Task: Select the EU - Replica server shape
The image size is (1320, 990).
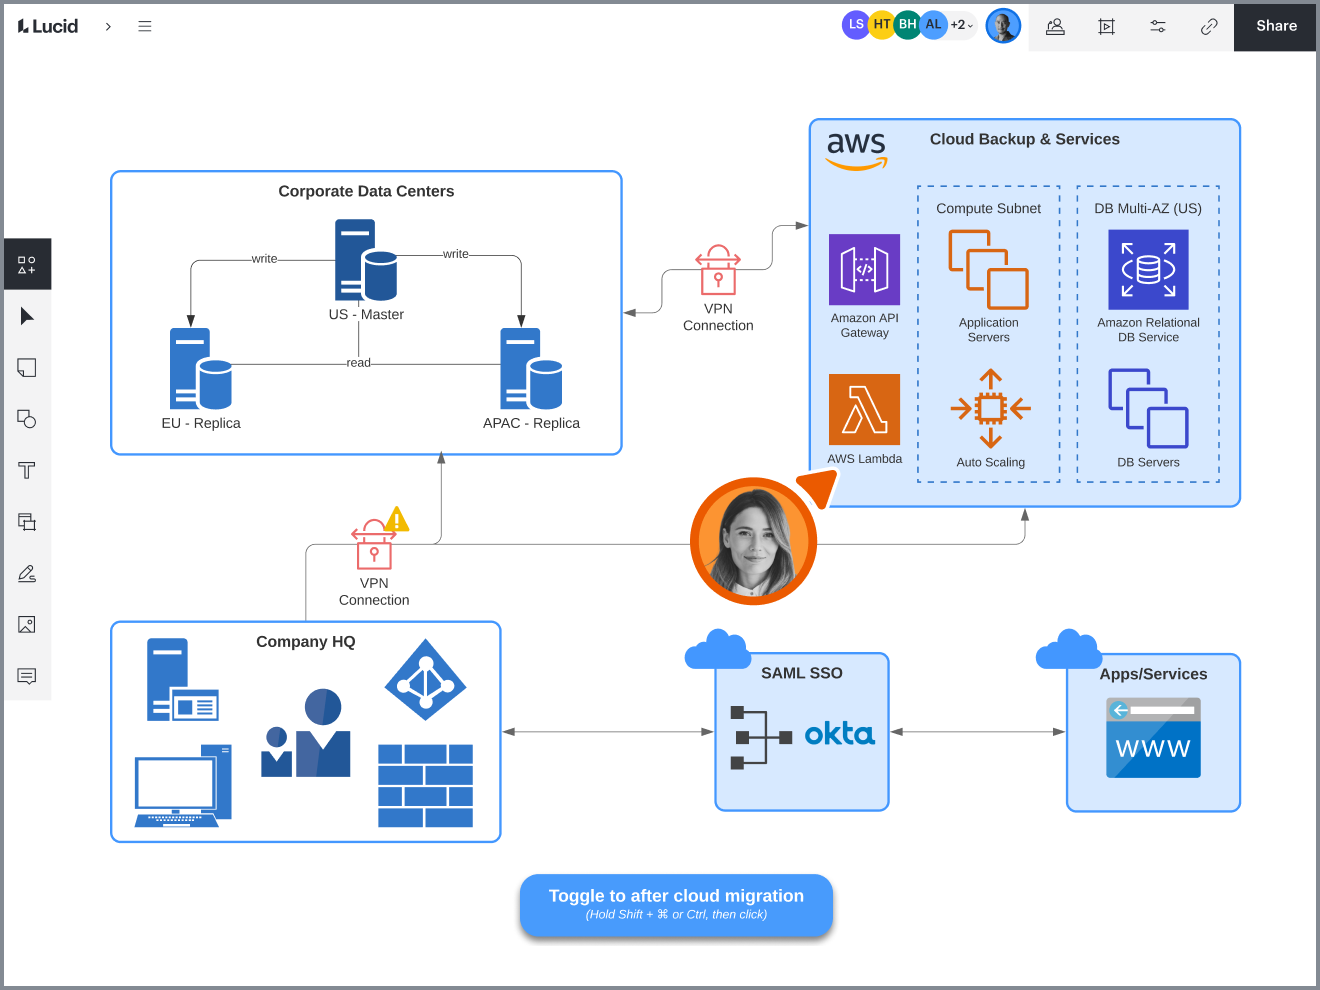Action: [x=201, y=369]
